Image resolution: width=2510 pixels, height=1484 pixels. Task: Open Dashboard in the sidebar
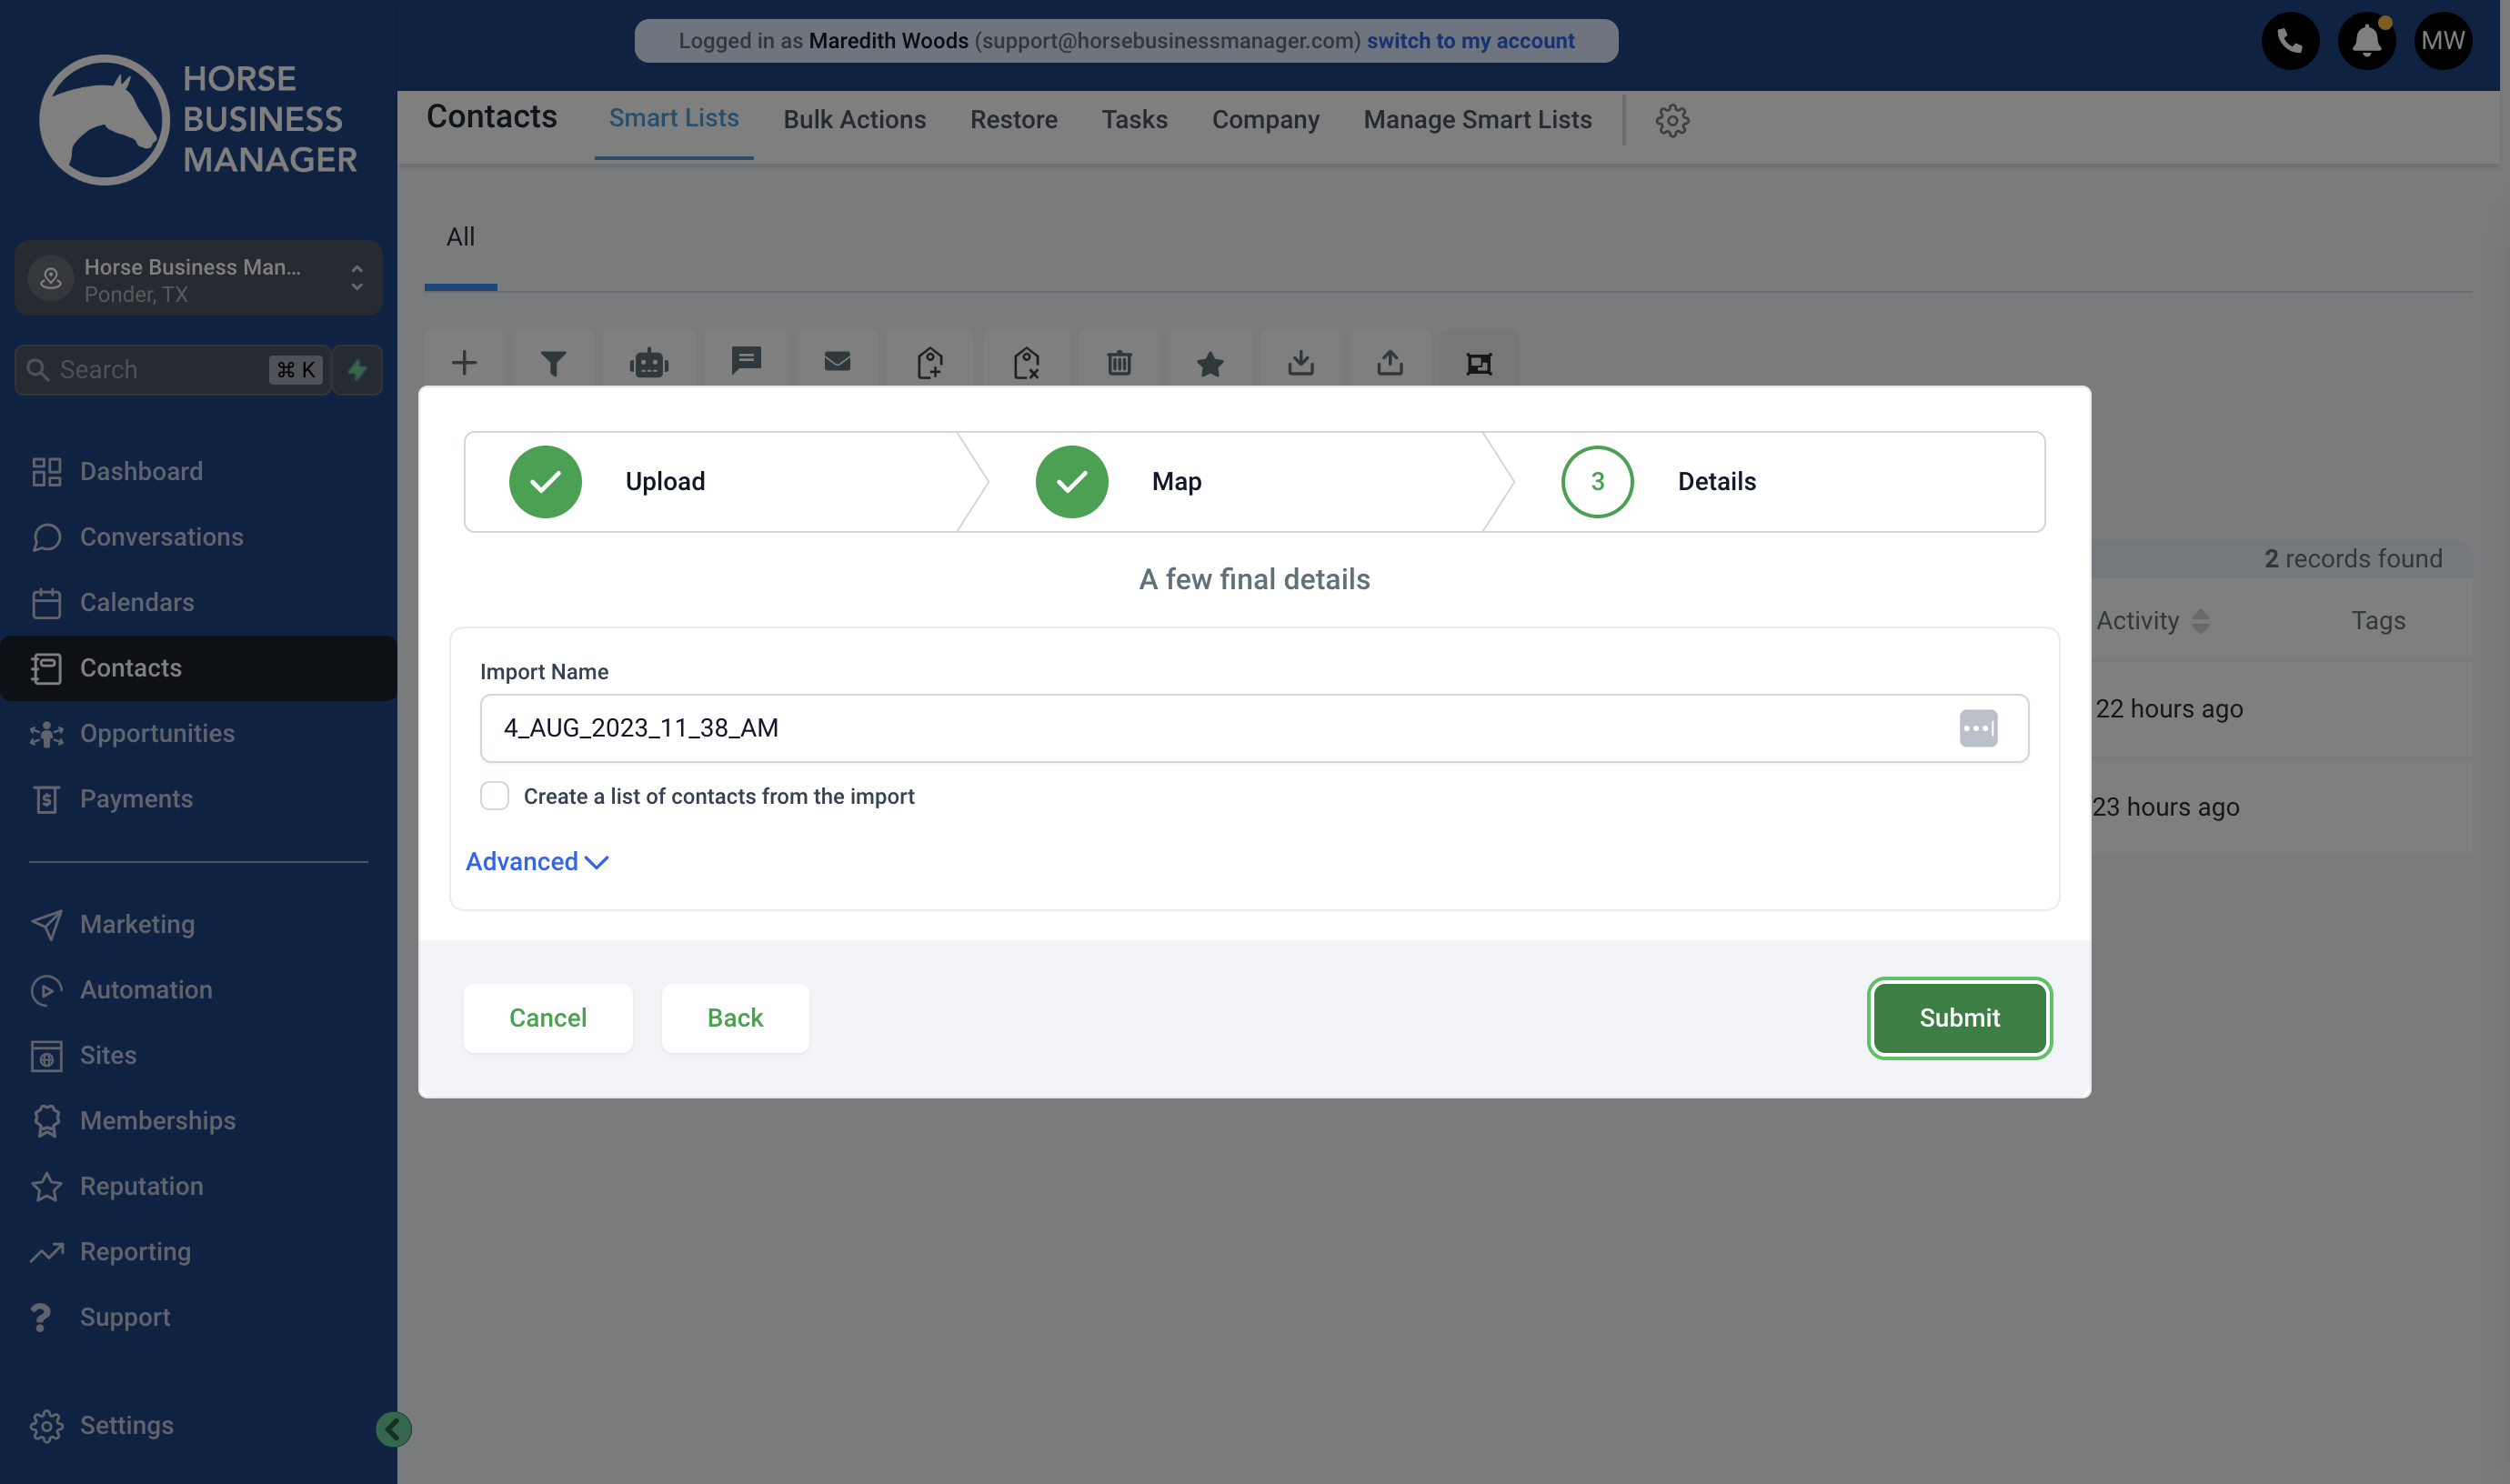tap(141, 471)
